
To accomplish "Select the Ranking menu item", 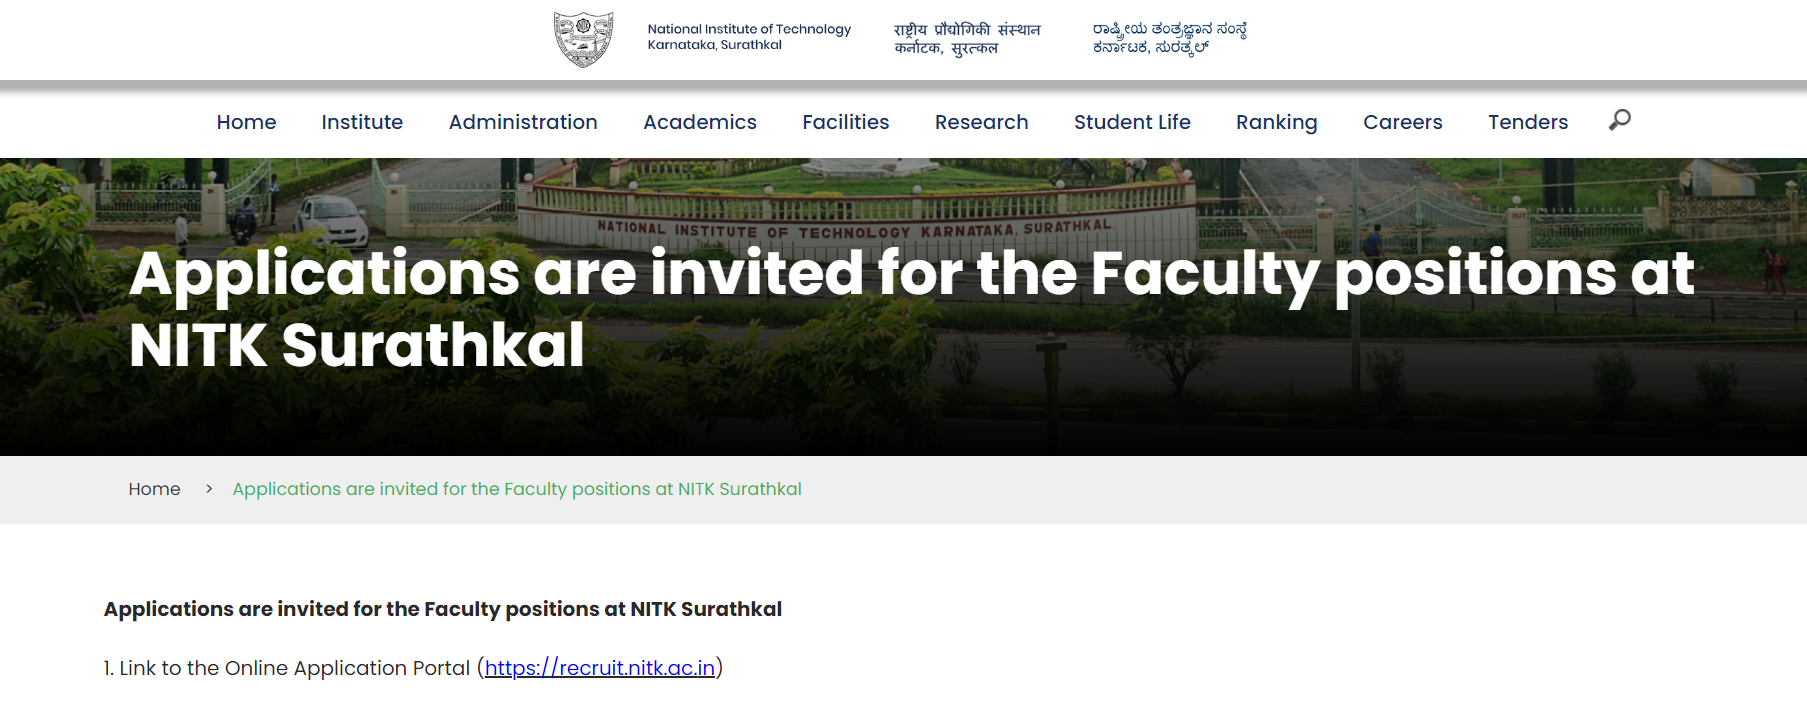I will (x=1276, y=122).
